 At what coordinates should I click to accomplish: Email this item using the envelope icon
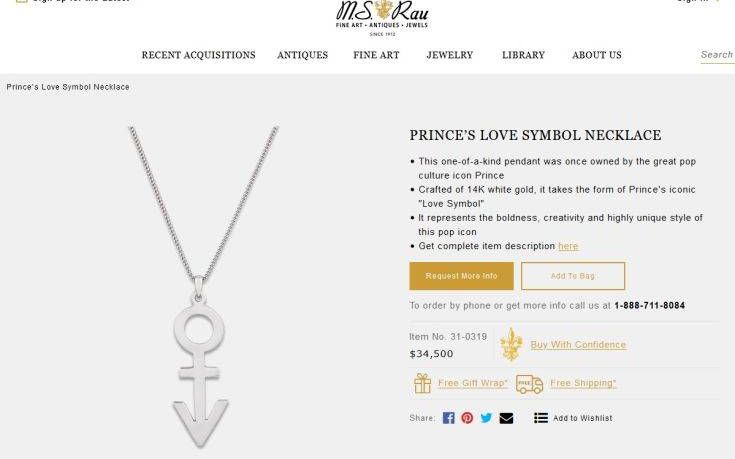[x=506, y=418]
